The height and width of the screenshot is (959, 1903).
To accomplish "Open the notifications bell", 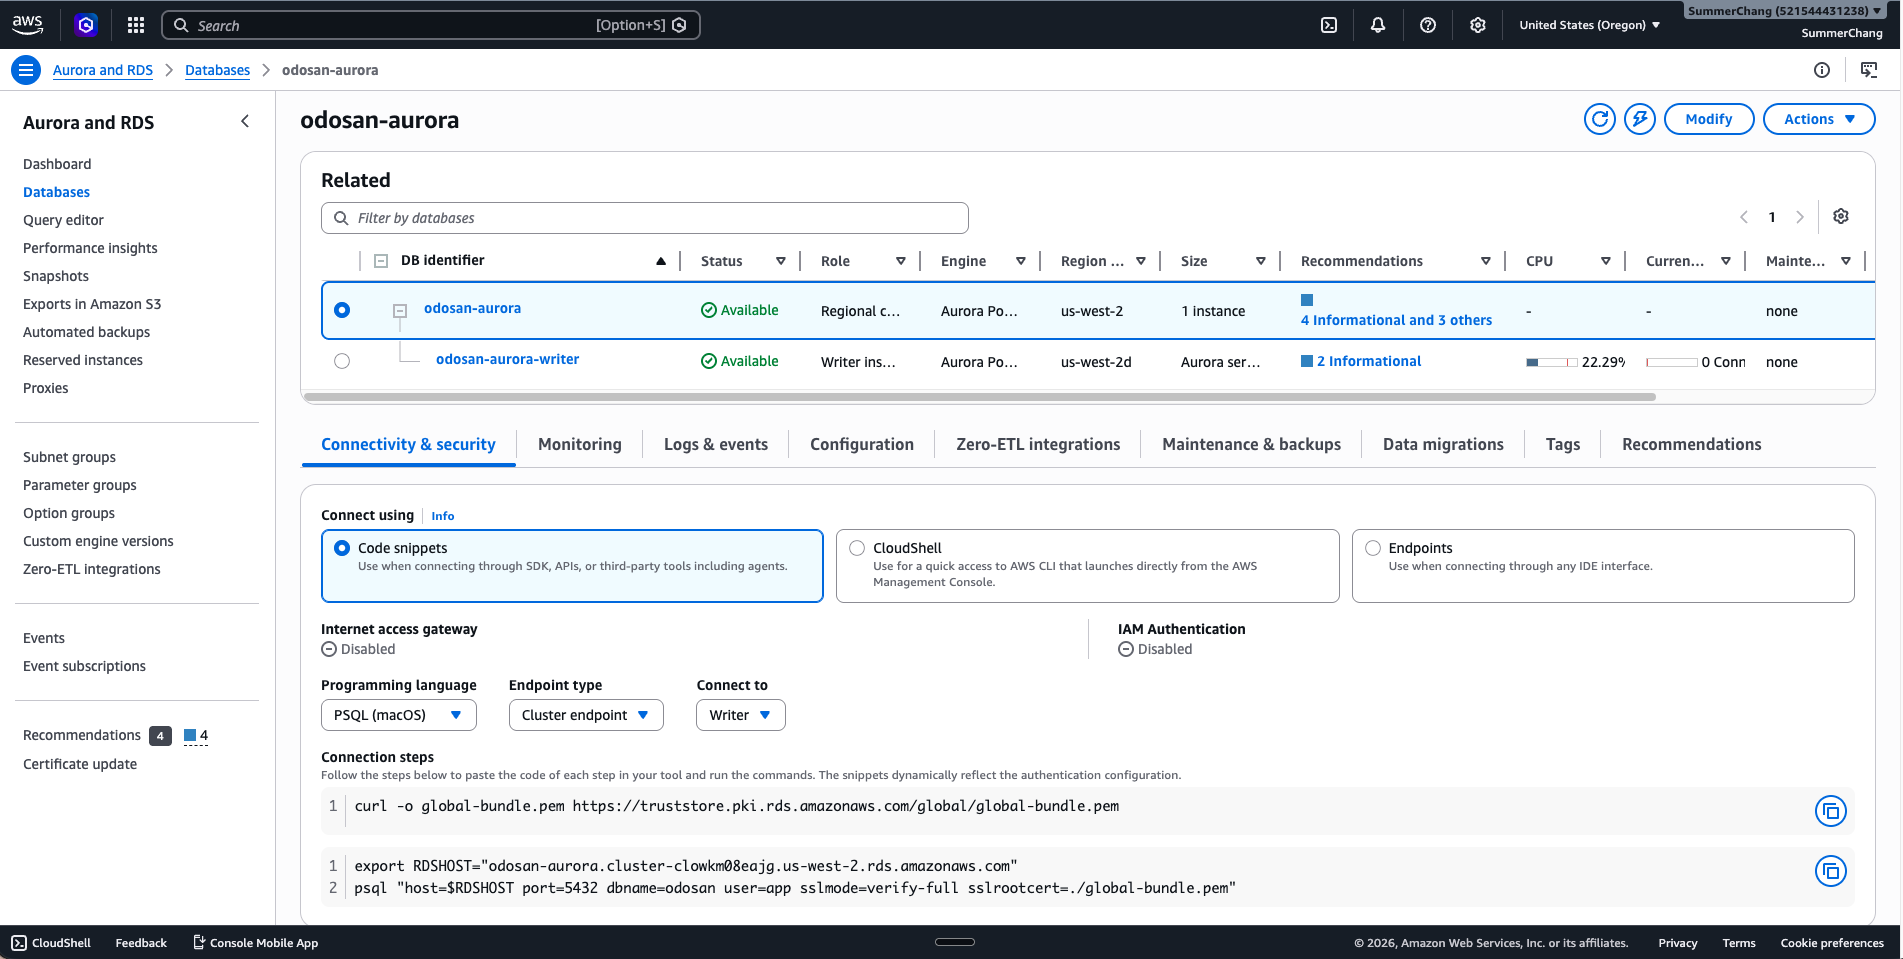I will 1378,25.
